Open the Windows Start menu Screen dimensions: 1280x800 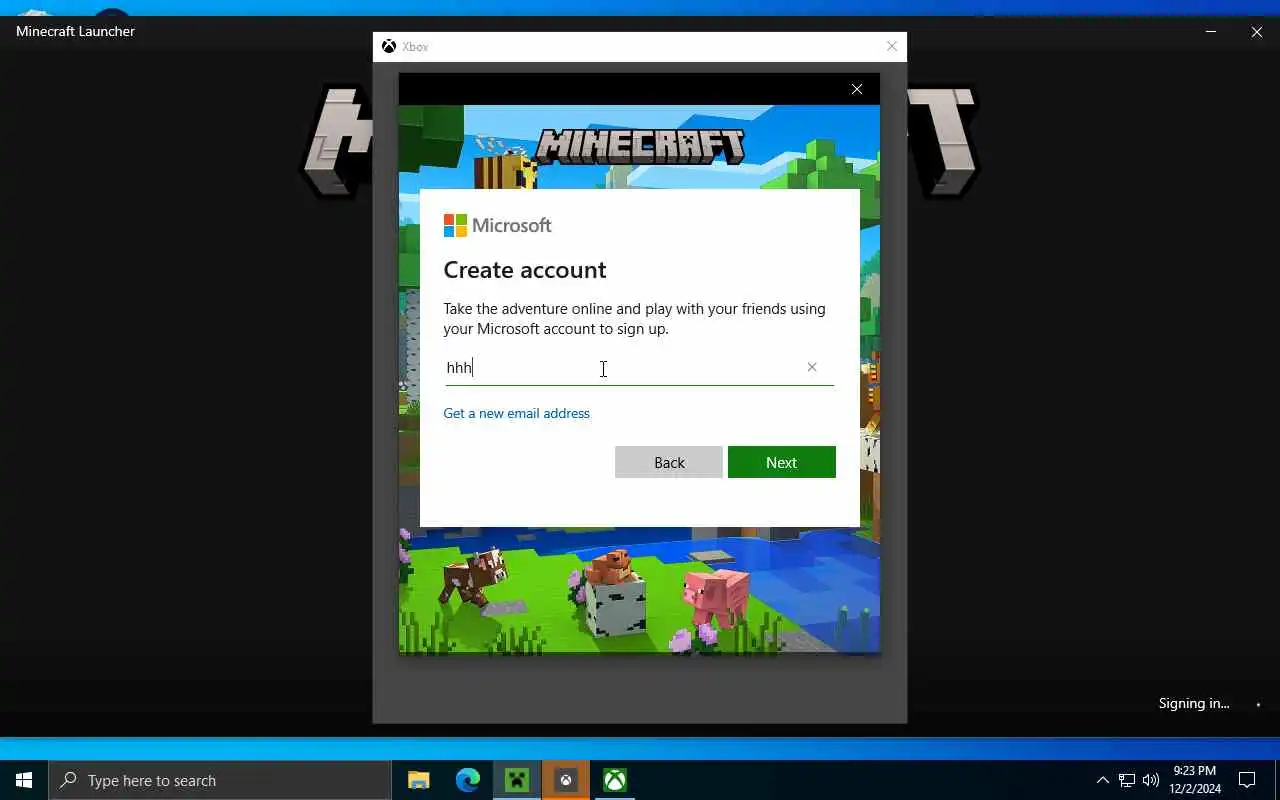pos(24,780)
